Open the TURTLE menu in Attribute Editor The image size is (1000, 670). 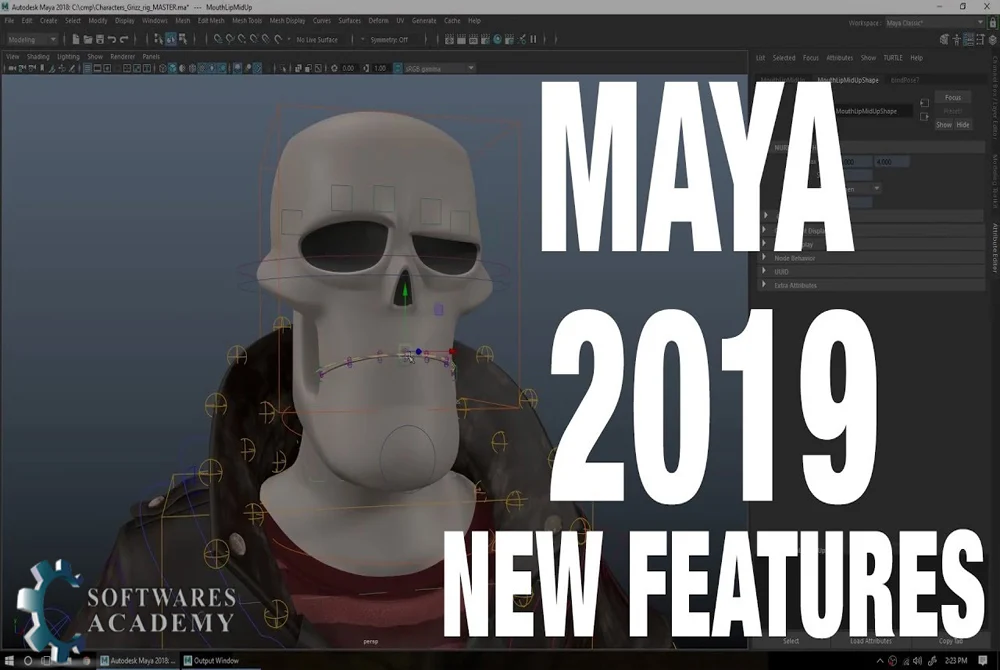[893, 58]
